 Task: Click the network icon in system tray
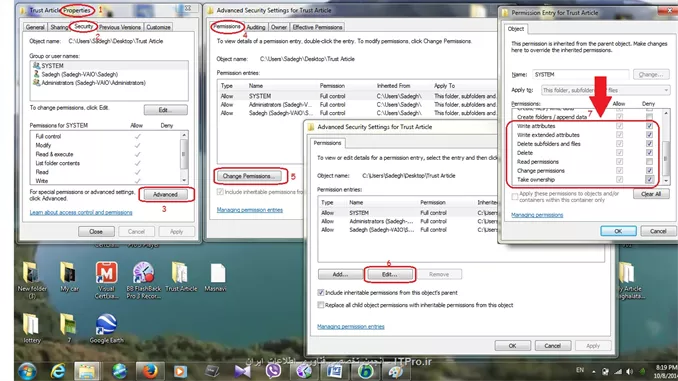click(x=618, y=371)
